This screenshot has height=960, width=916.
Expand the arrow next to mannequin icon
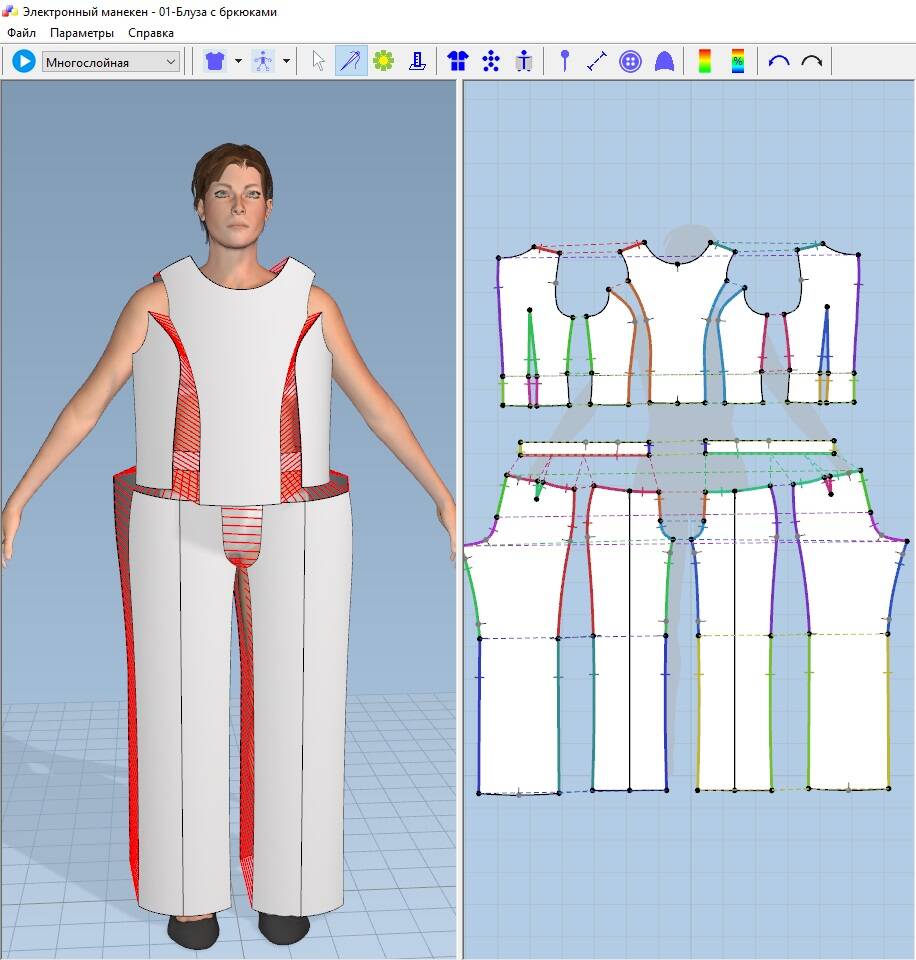(x=287, y=62)
